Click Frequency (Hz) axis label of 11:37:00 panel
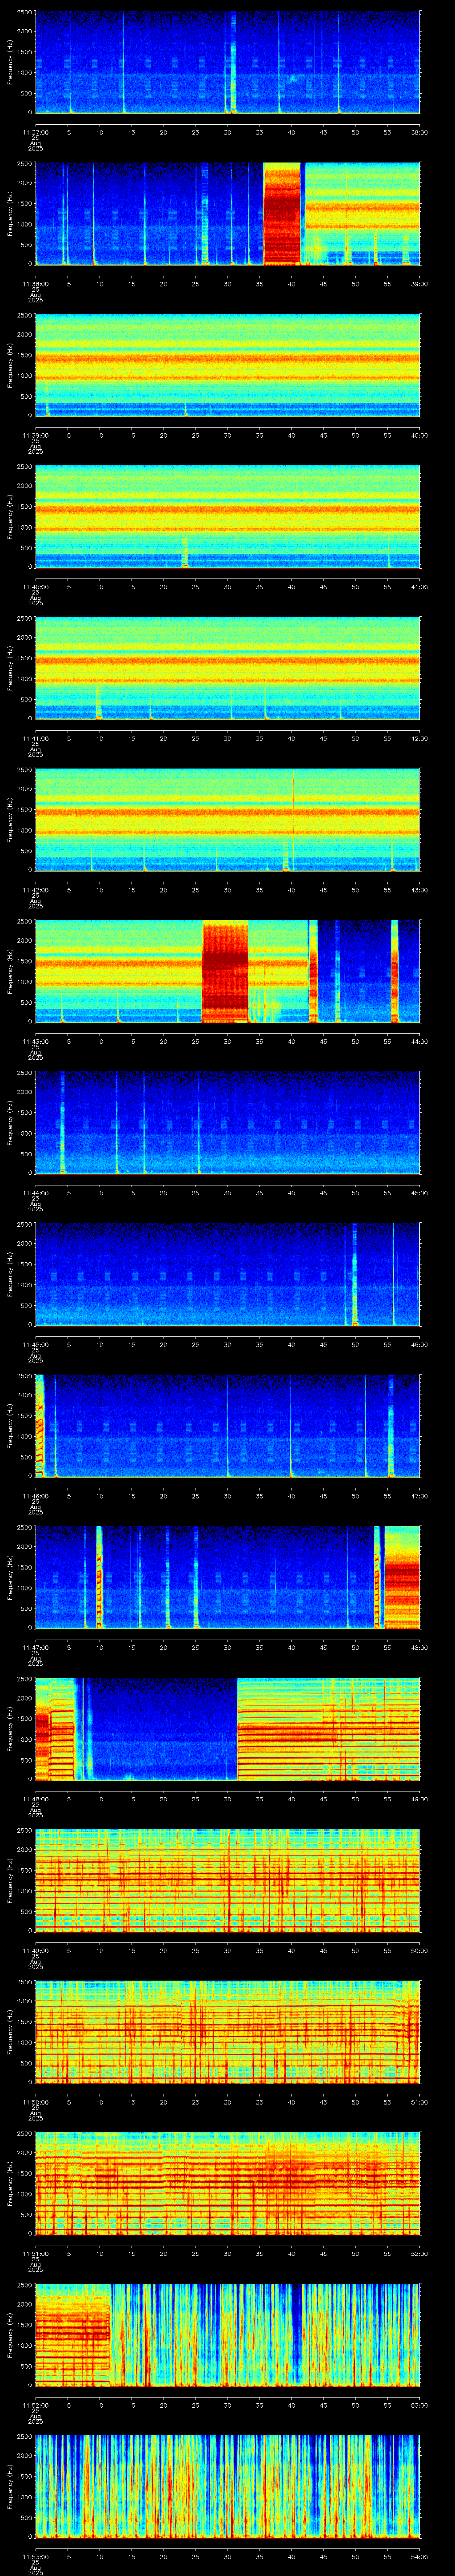The height and width of the screenshot is (2576, 455). 10,62
